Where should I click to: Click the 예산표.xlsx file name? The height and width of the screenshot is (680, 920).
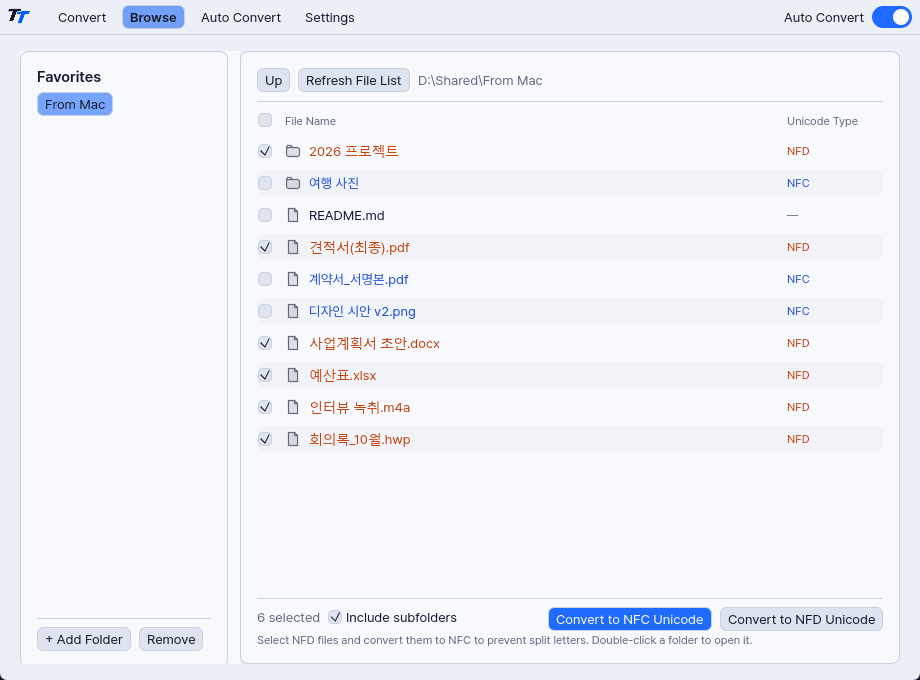click(343, 375)
